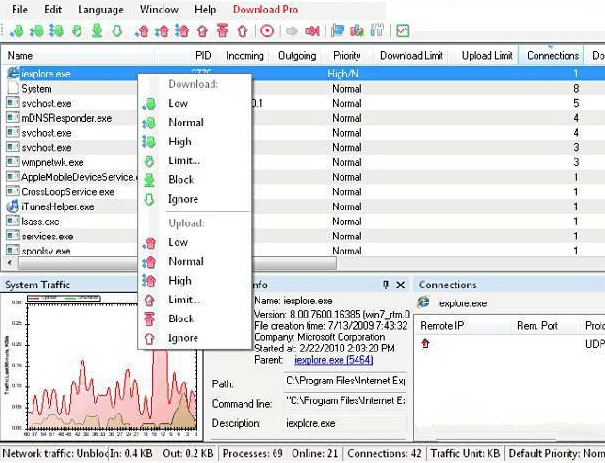Click the tools toolbar icon beside the chart icon
Viewport: 605px width, 463px height.
377,30
